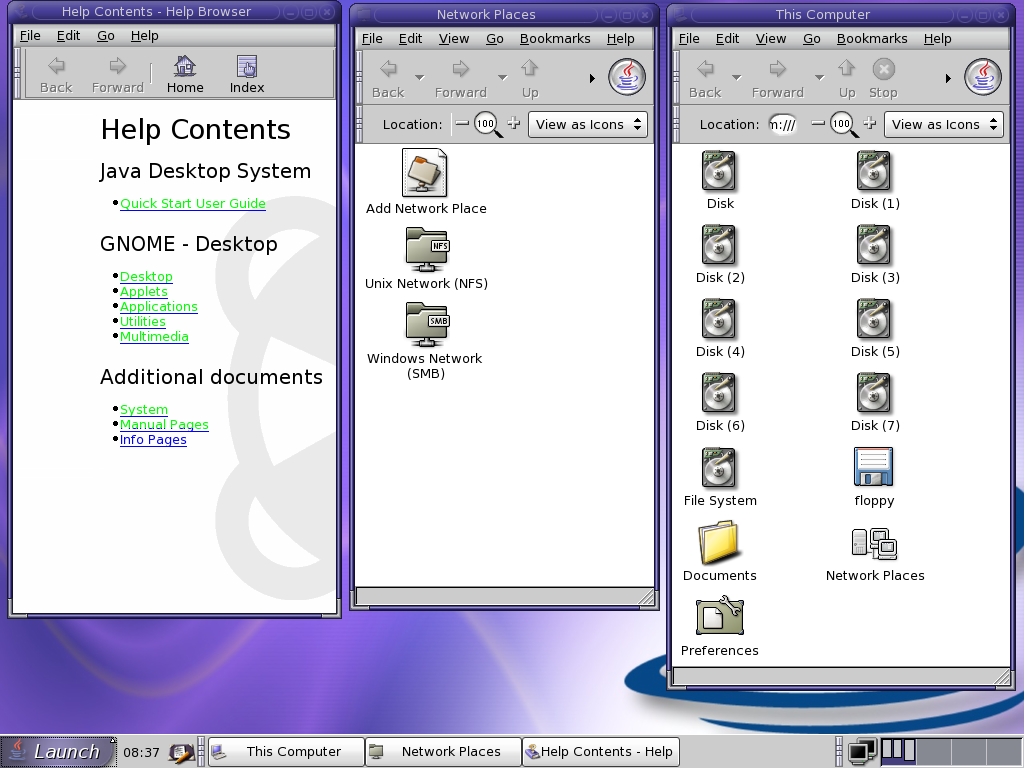Screen dimensions: 1024x768
Task: Click the Up button in Network Places
Action: point(530,78)
